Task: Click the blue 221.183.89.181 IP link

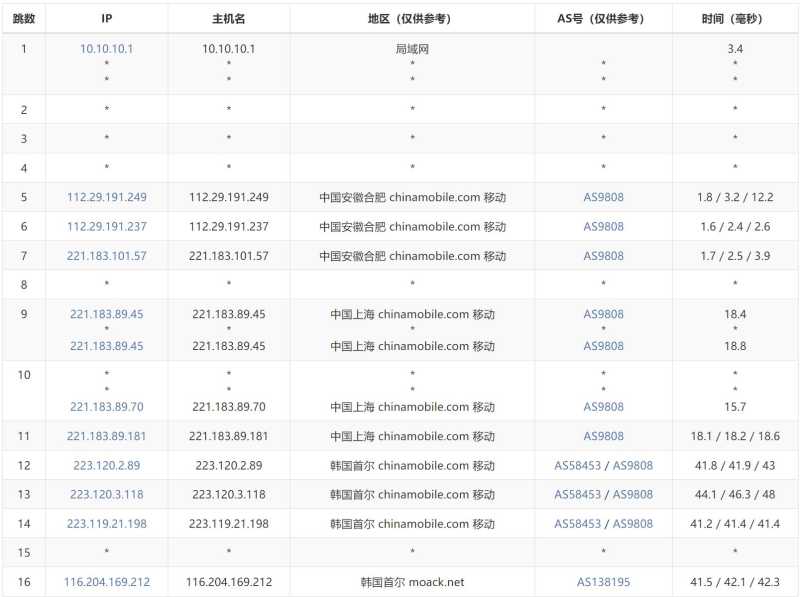Action: 106,436
